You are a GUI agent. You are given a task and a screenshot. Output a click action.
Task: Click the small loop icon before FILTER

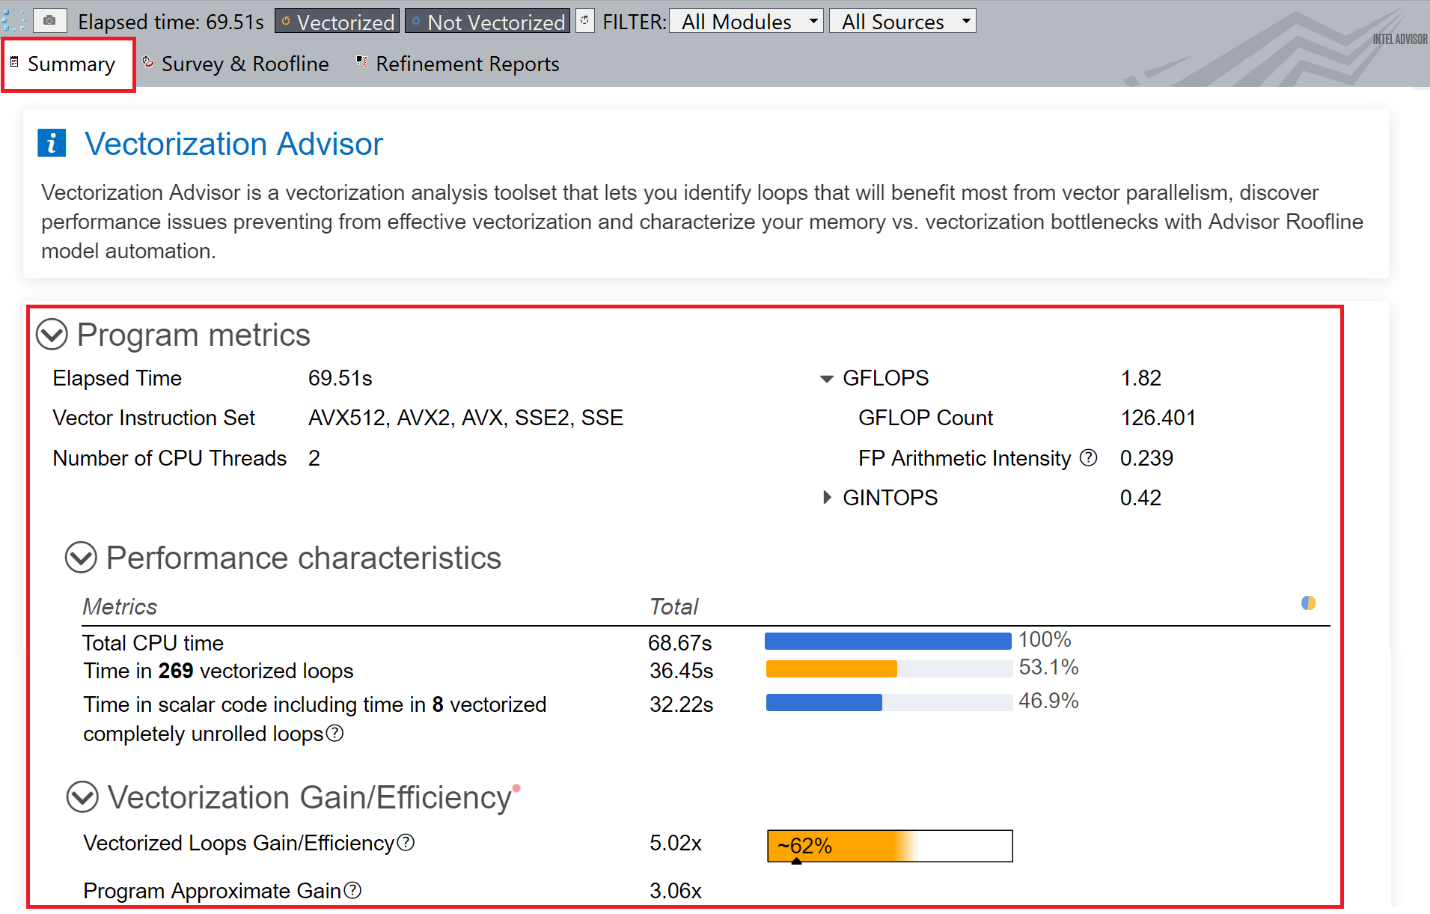coord(585,20)
